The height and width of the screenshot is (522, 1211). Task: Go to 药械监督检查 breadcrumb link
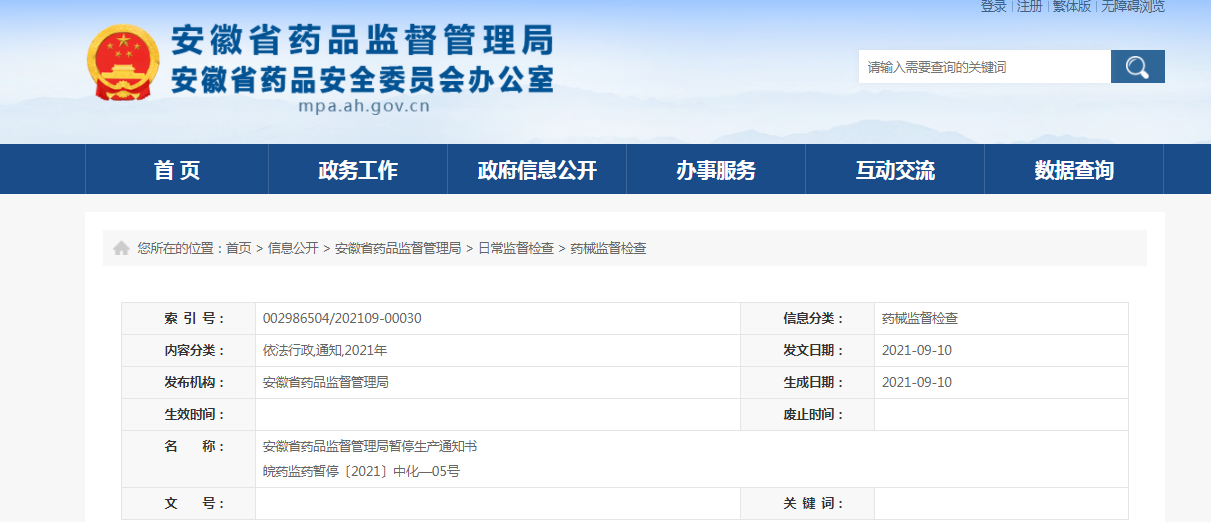click(x=609, y=248)
